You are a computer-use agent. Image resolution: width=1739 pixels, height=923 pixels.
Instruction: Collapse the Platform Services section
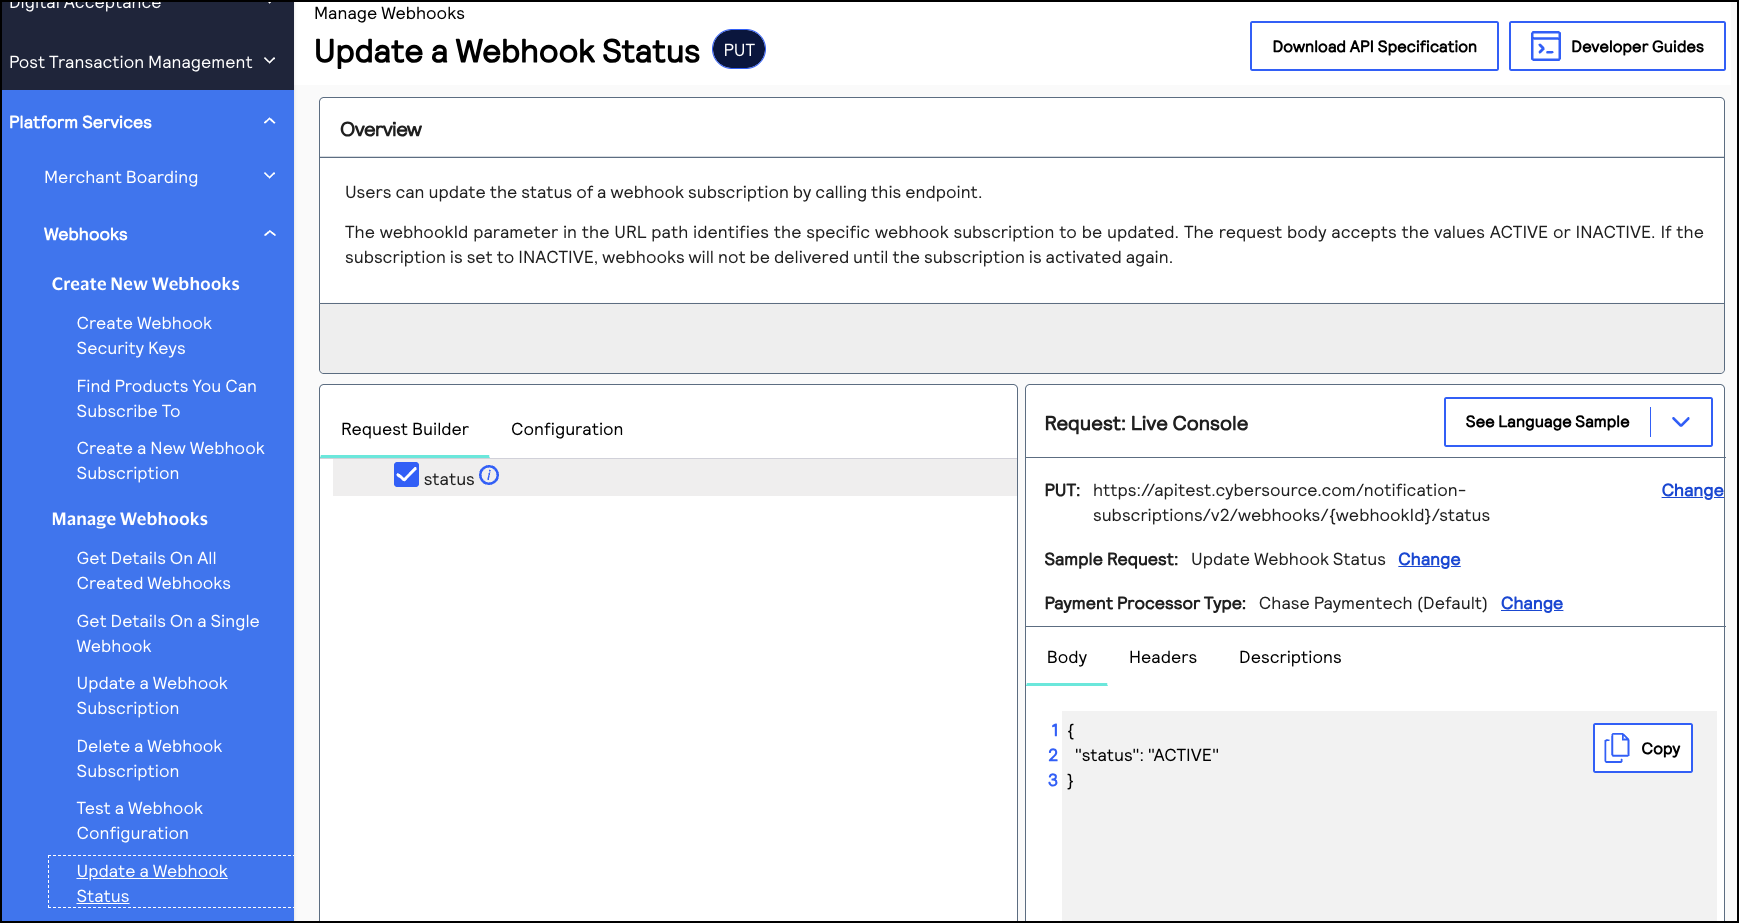tap(268, 120)
